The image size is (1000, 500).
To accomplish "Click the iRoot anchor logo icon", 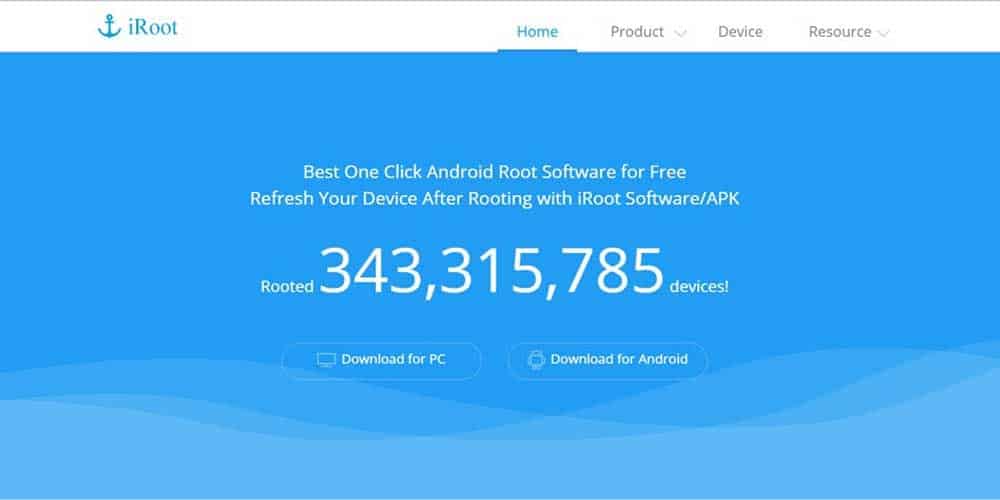I will 109,27.
